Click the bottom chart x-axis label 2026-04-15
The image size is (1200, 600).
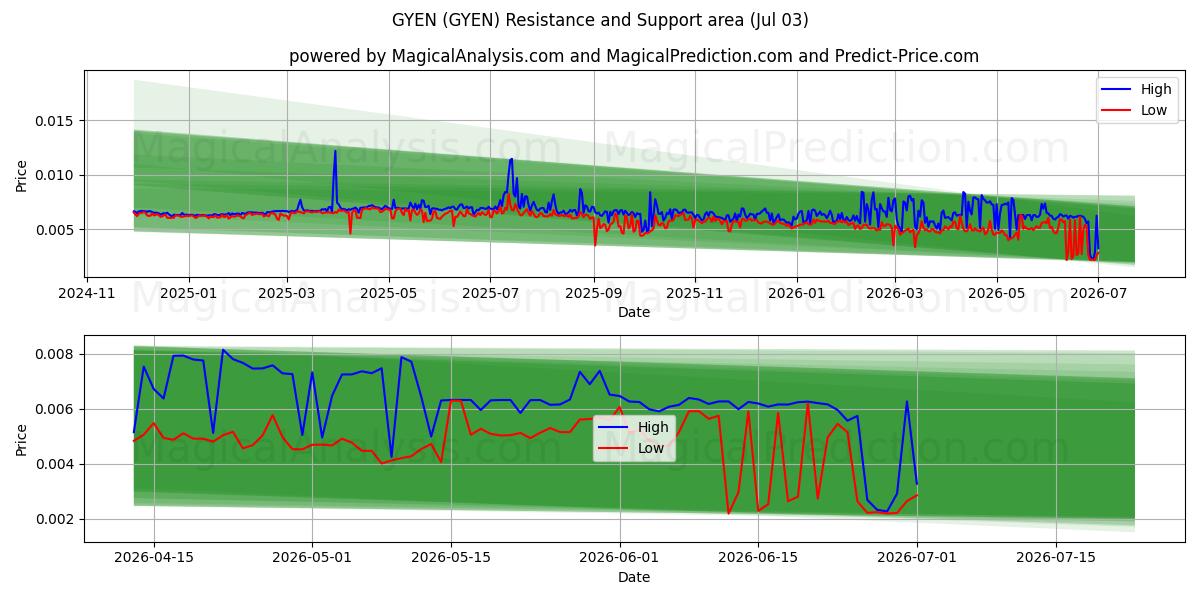point(154,558)
